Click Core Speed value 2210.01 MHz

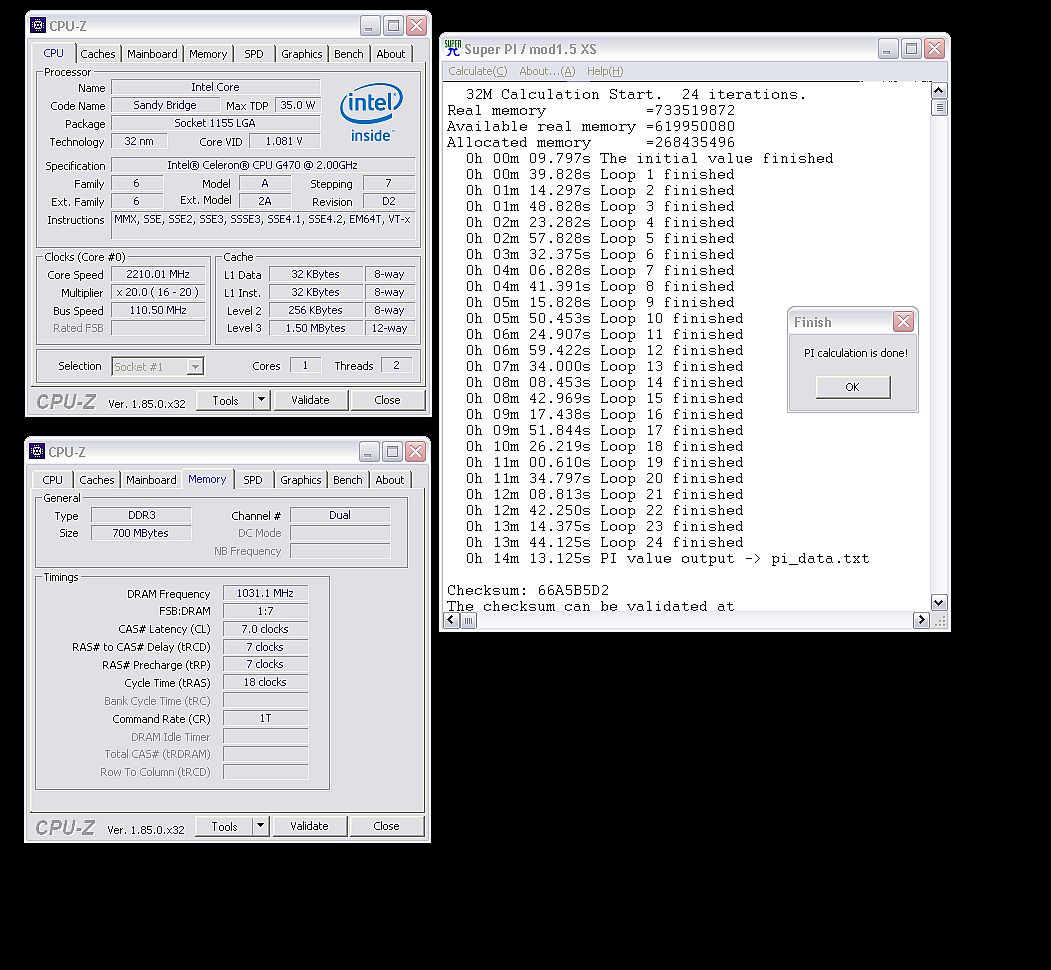[158, 274]
